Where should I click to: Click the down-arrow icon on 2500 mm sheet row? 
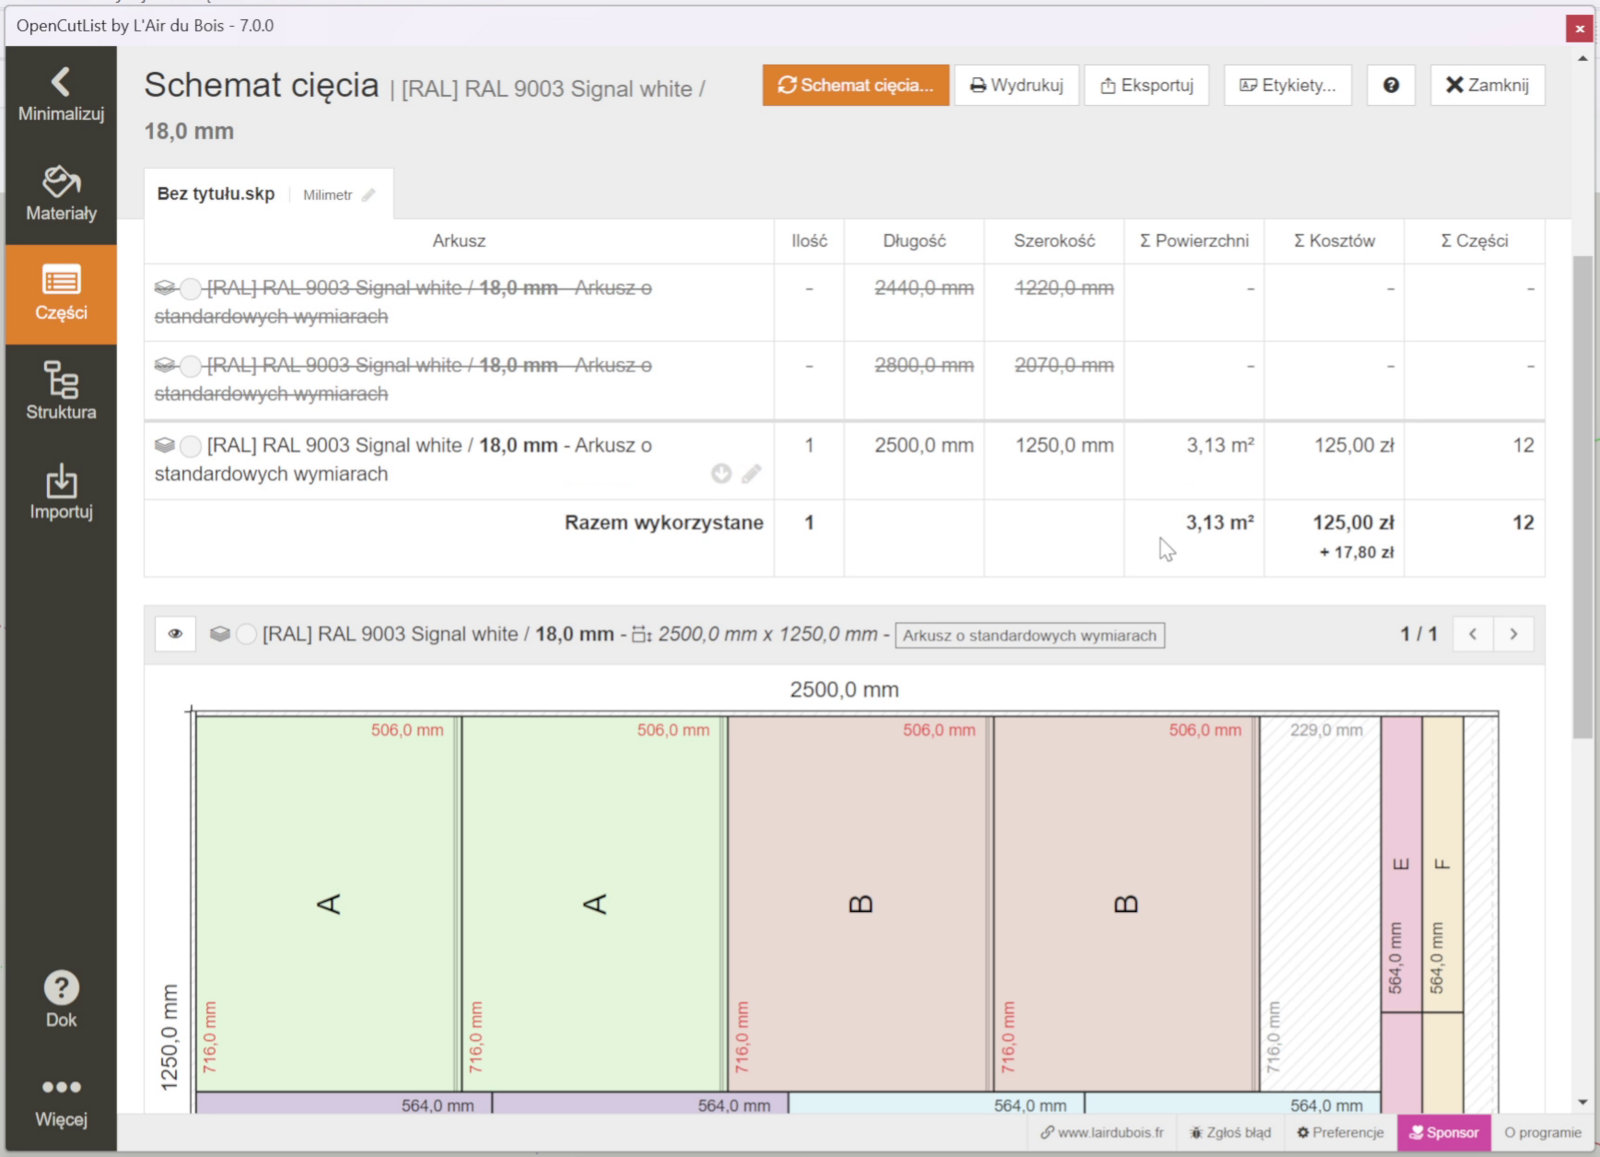point(721,474)
